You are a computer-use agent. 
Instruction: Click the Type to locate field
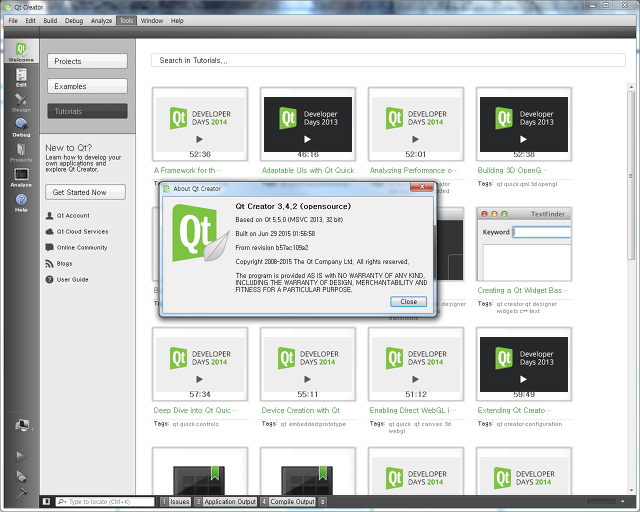tap(105, 501)
